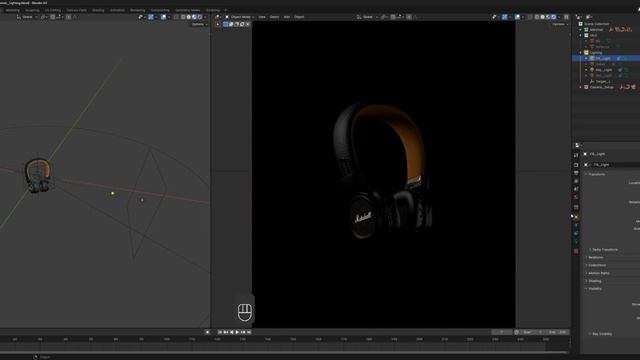Open Select menu in middle viewport header
Viewport: 640px width, 360px height.
[x=274, y=17]
